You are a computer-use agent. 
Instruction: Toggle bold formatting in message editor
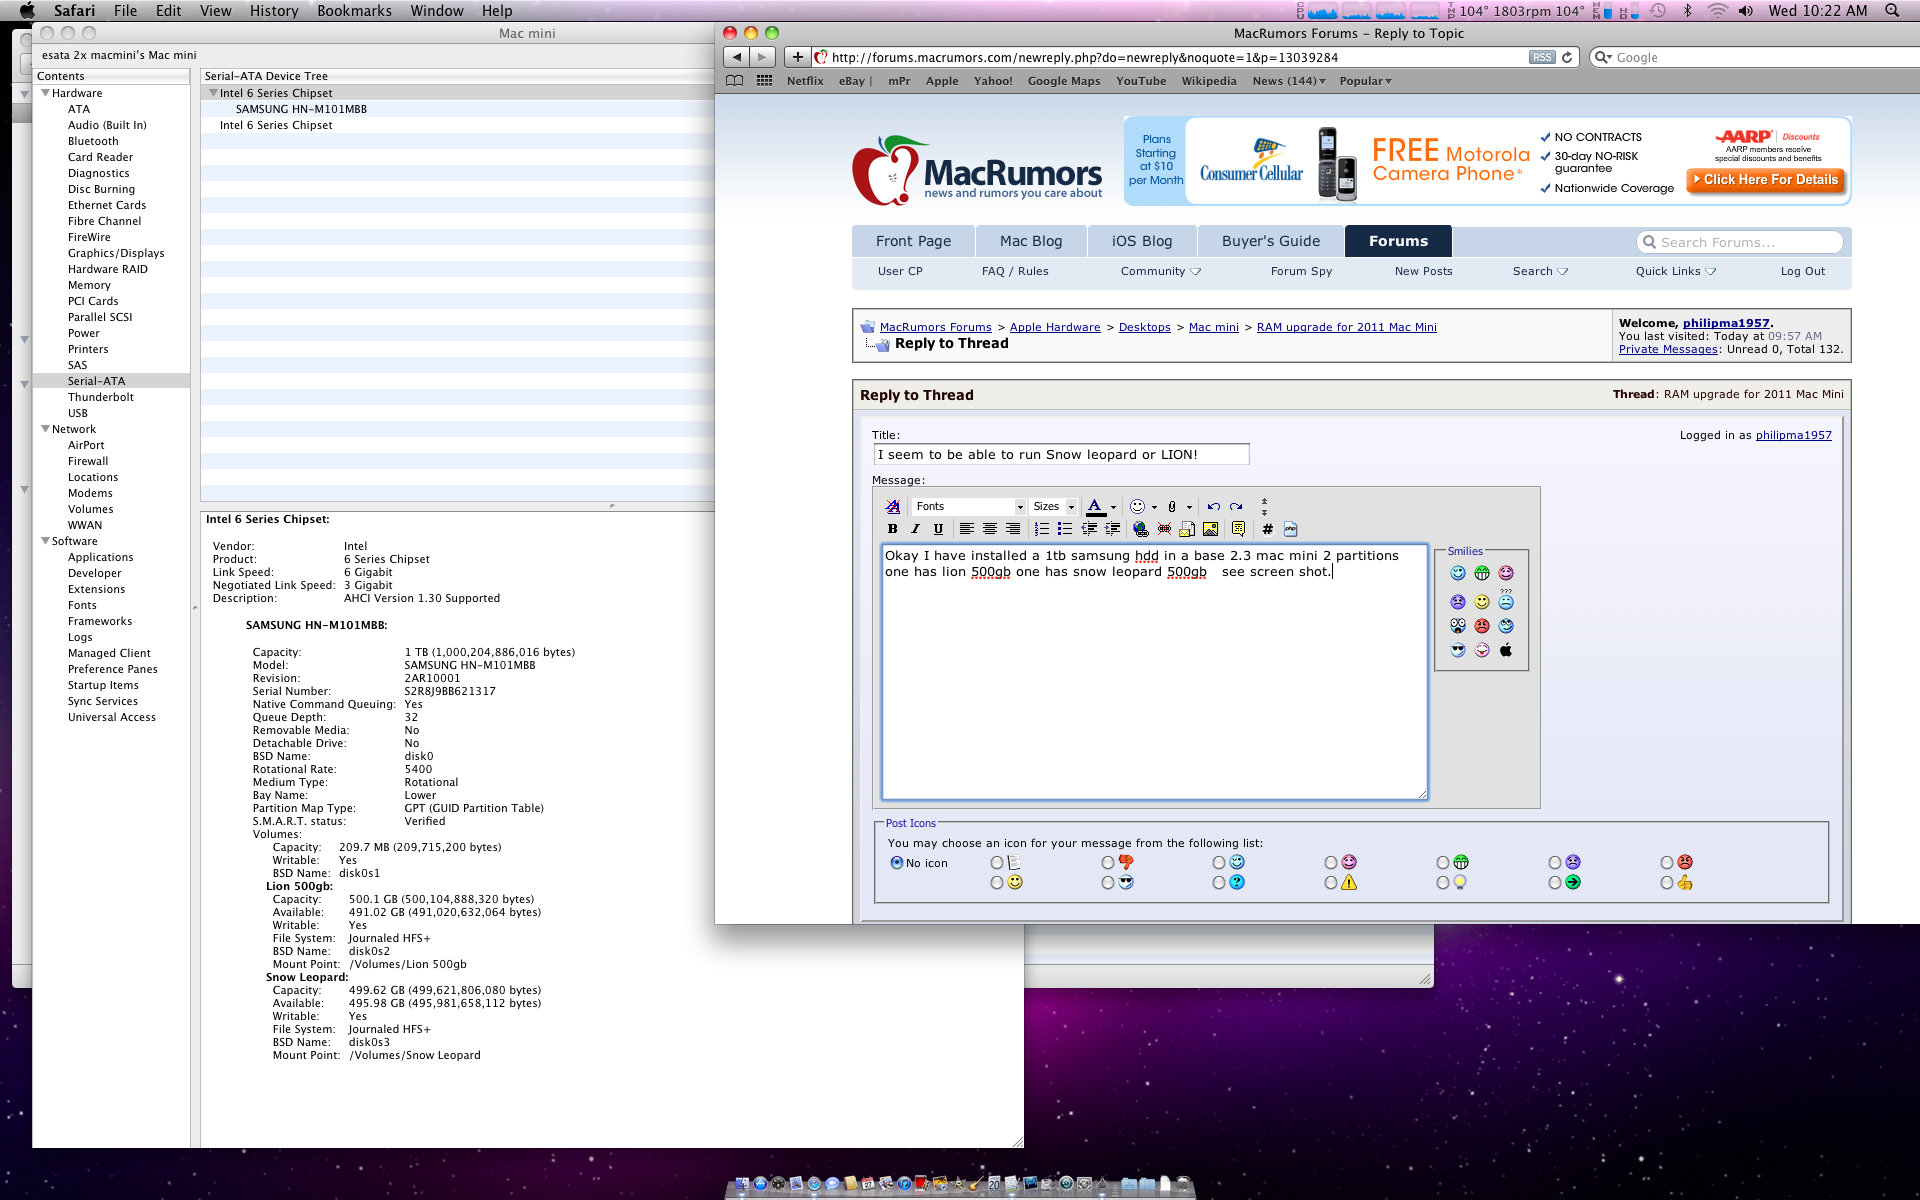coord(892,529)
